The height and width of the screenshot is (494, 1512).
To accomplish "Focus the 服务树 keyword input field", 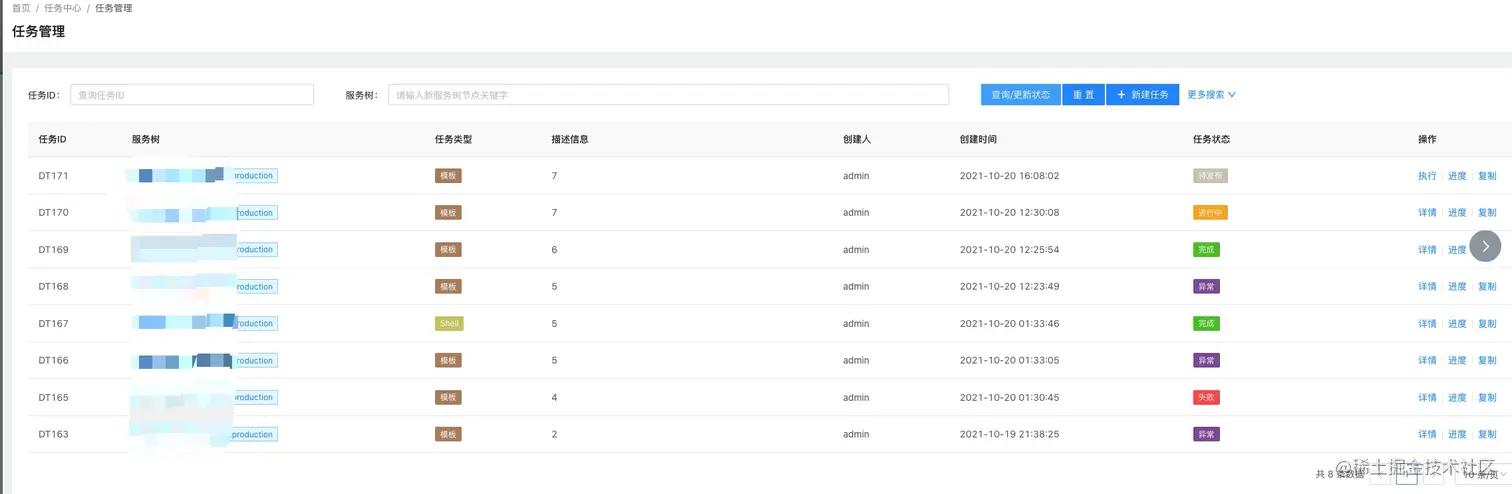I will tap(668, 95).
